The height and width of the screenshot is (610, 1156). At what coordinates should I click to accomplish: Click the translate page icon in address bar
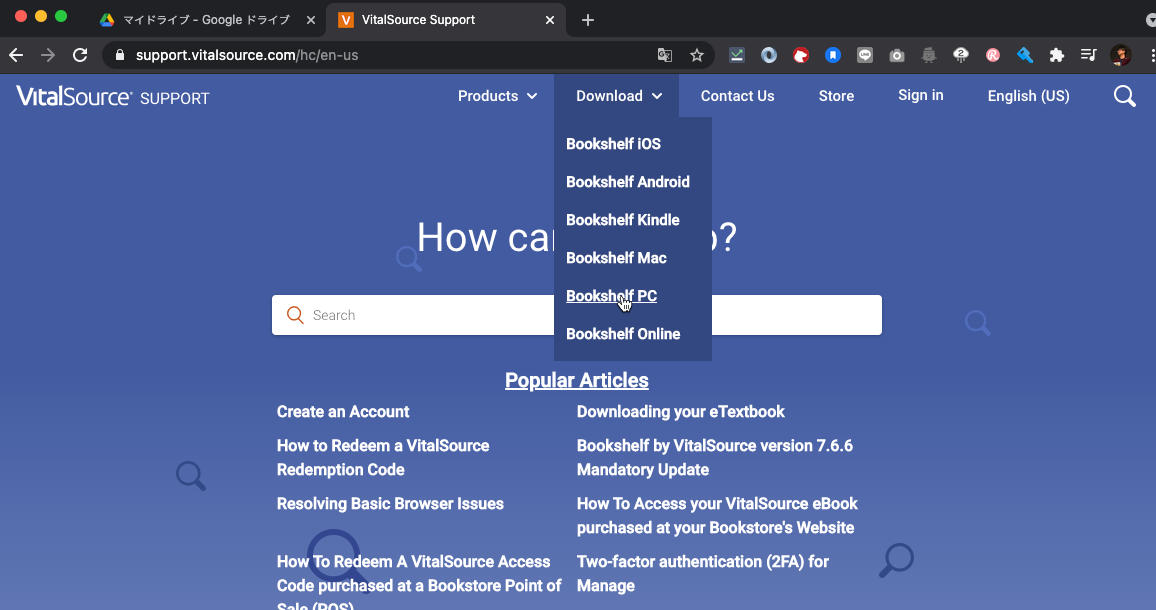click(664, 55)
